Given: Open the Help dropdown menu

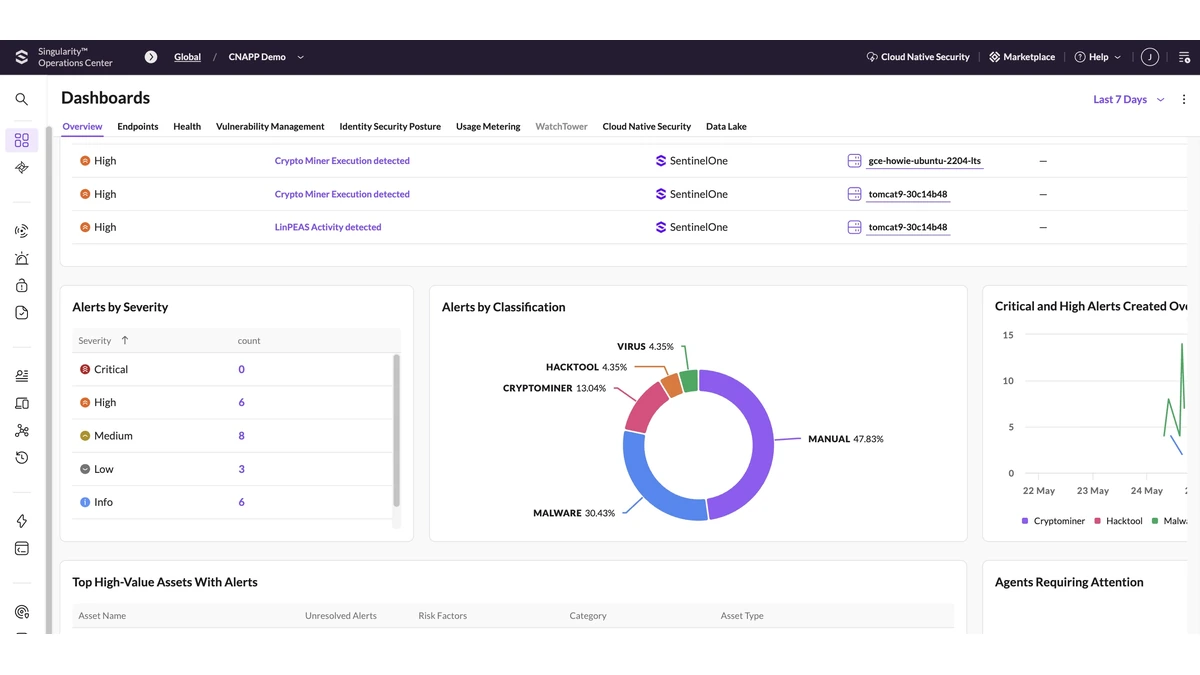Looking at the screenshot, I should pyautogui.click(x=1098, y=57).
